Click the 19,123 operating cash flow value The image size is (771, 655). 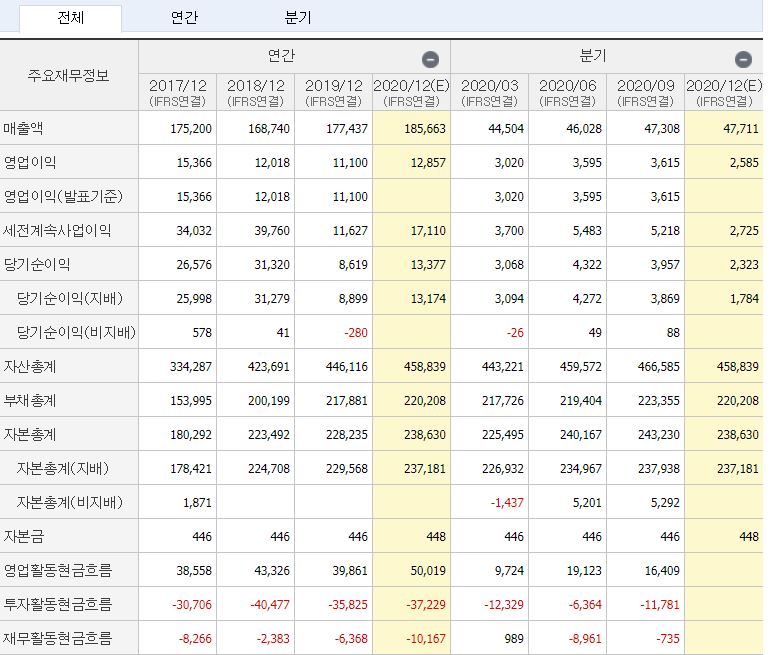point(584,571)
